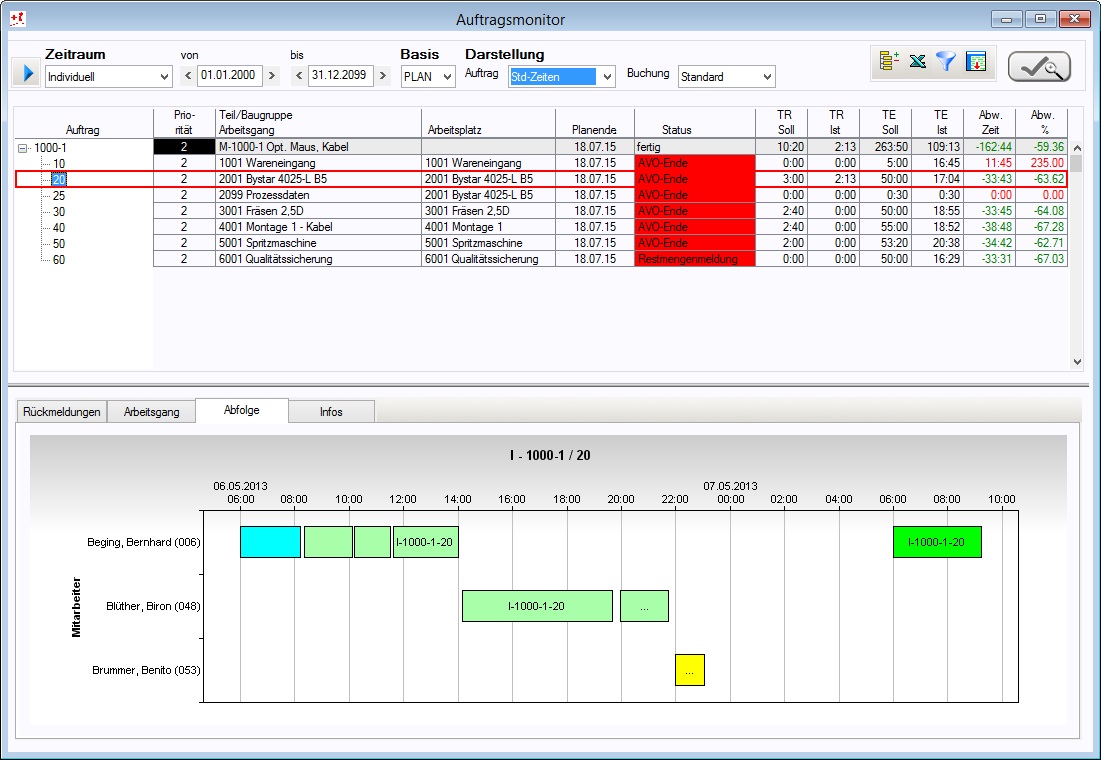Image resolution: width=1101 pixels, height=760 pixels.
Task: Click Beging's light green I-1000-1-20 bar
Action: (x=426, y=542)
